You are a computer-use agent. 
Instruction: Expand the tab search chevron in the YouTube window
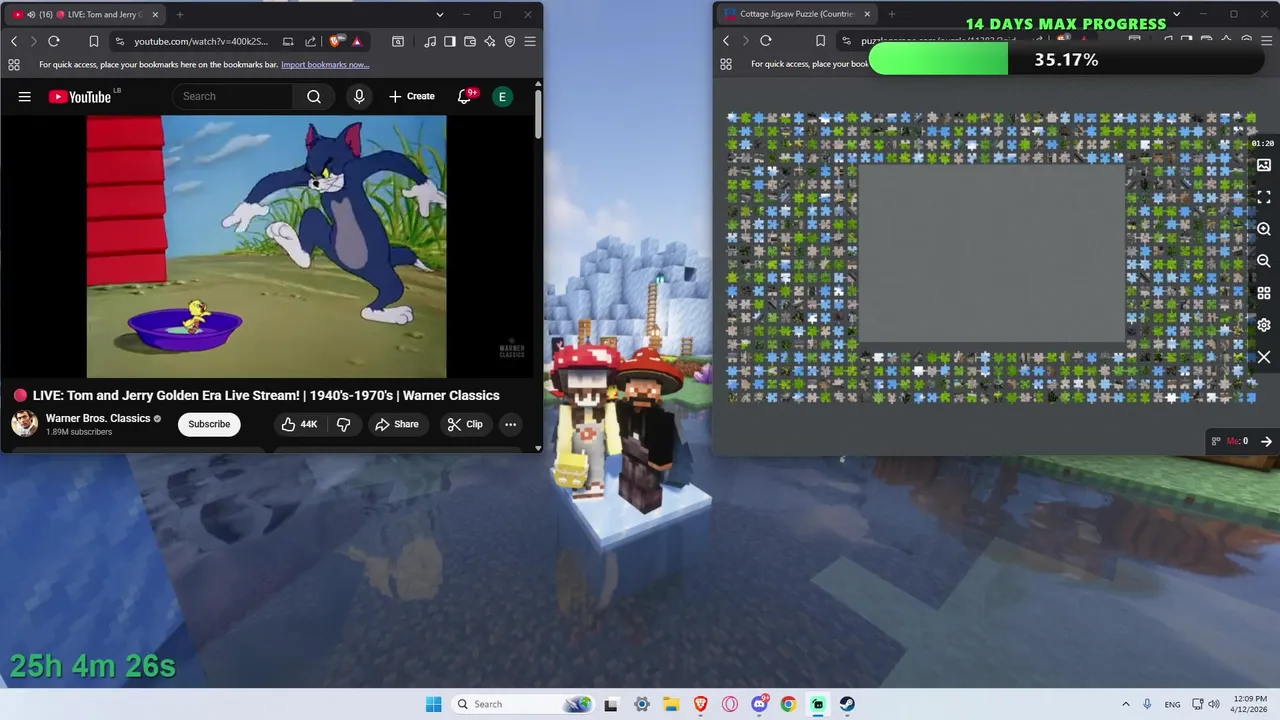click(x=439, y=15)
